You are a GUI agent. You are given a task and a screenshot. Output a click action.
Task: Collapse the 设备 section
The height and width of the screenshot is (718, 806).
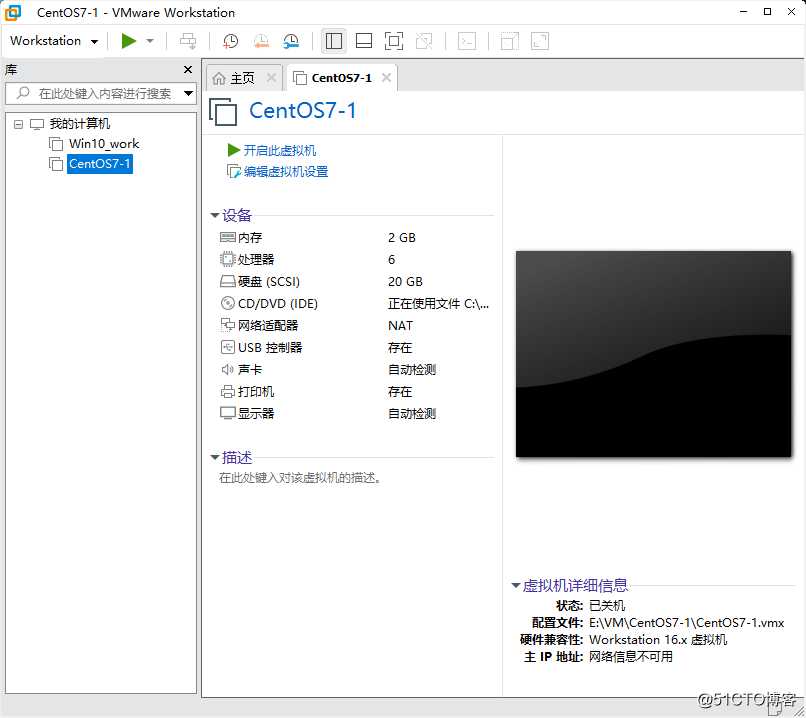coord(215,215)
